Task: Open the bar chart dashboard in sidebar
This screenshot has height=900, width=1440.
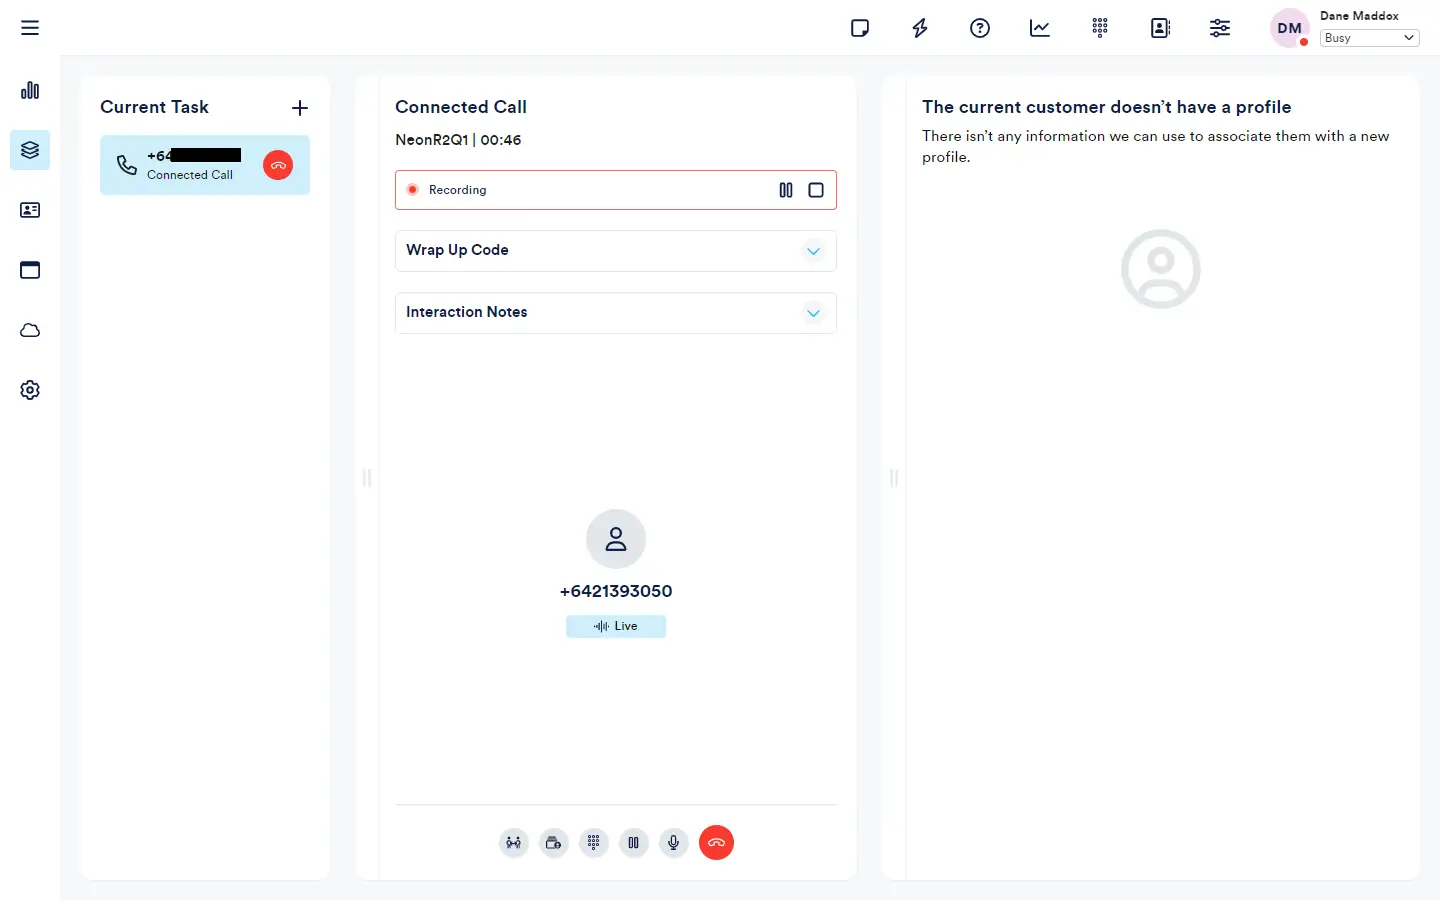Action: pos(30,90)
